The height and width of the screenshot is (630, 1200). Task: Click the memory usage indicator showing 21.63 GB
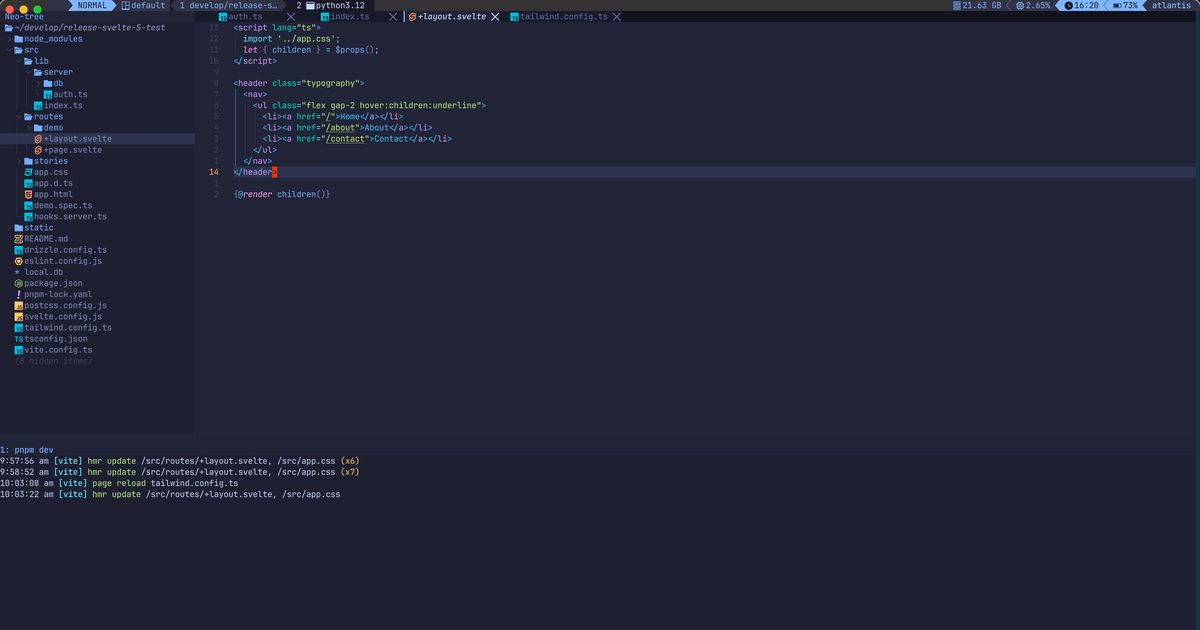point(978,5)
